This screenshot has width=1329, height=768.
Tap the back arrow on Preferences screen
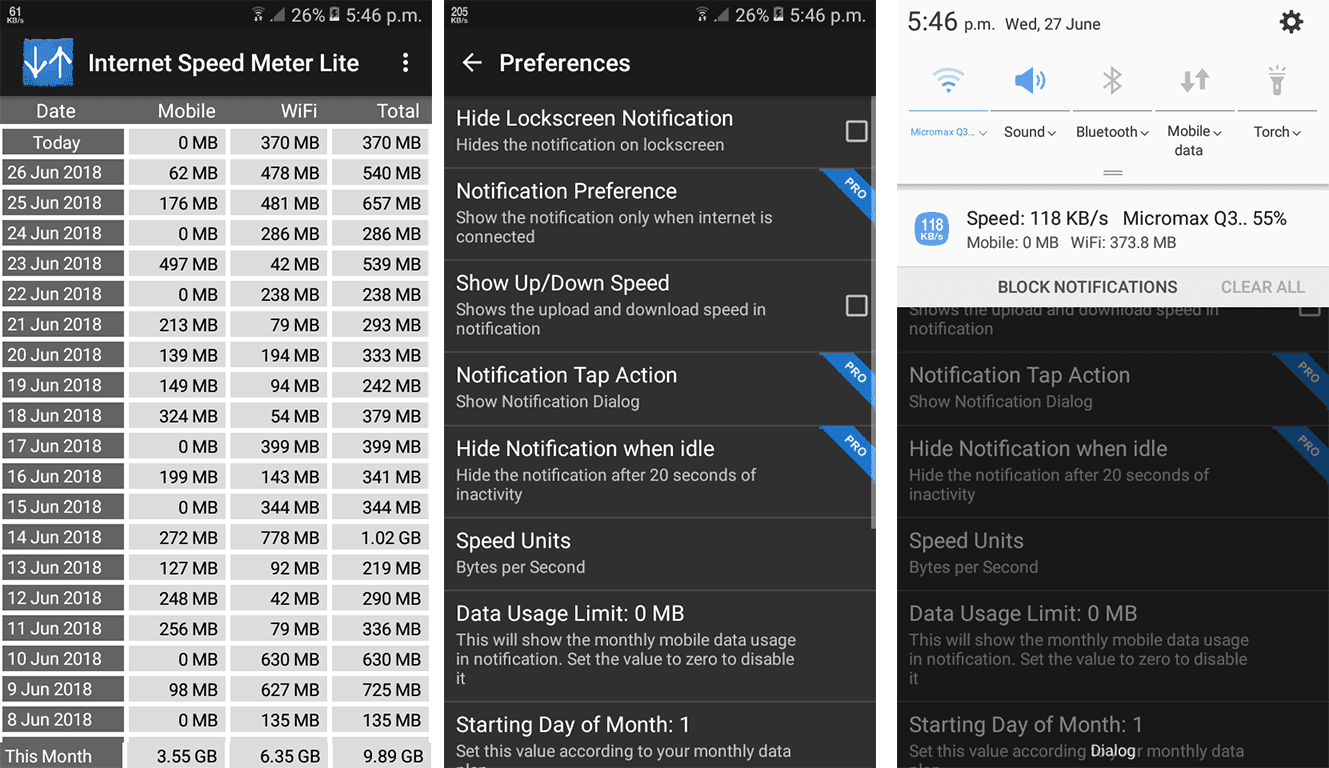(471, 63)
